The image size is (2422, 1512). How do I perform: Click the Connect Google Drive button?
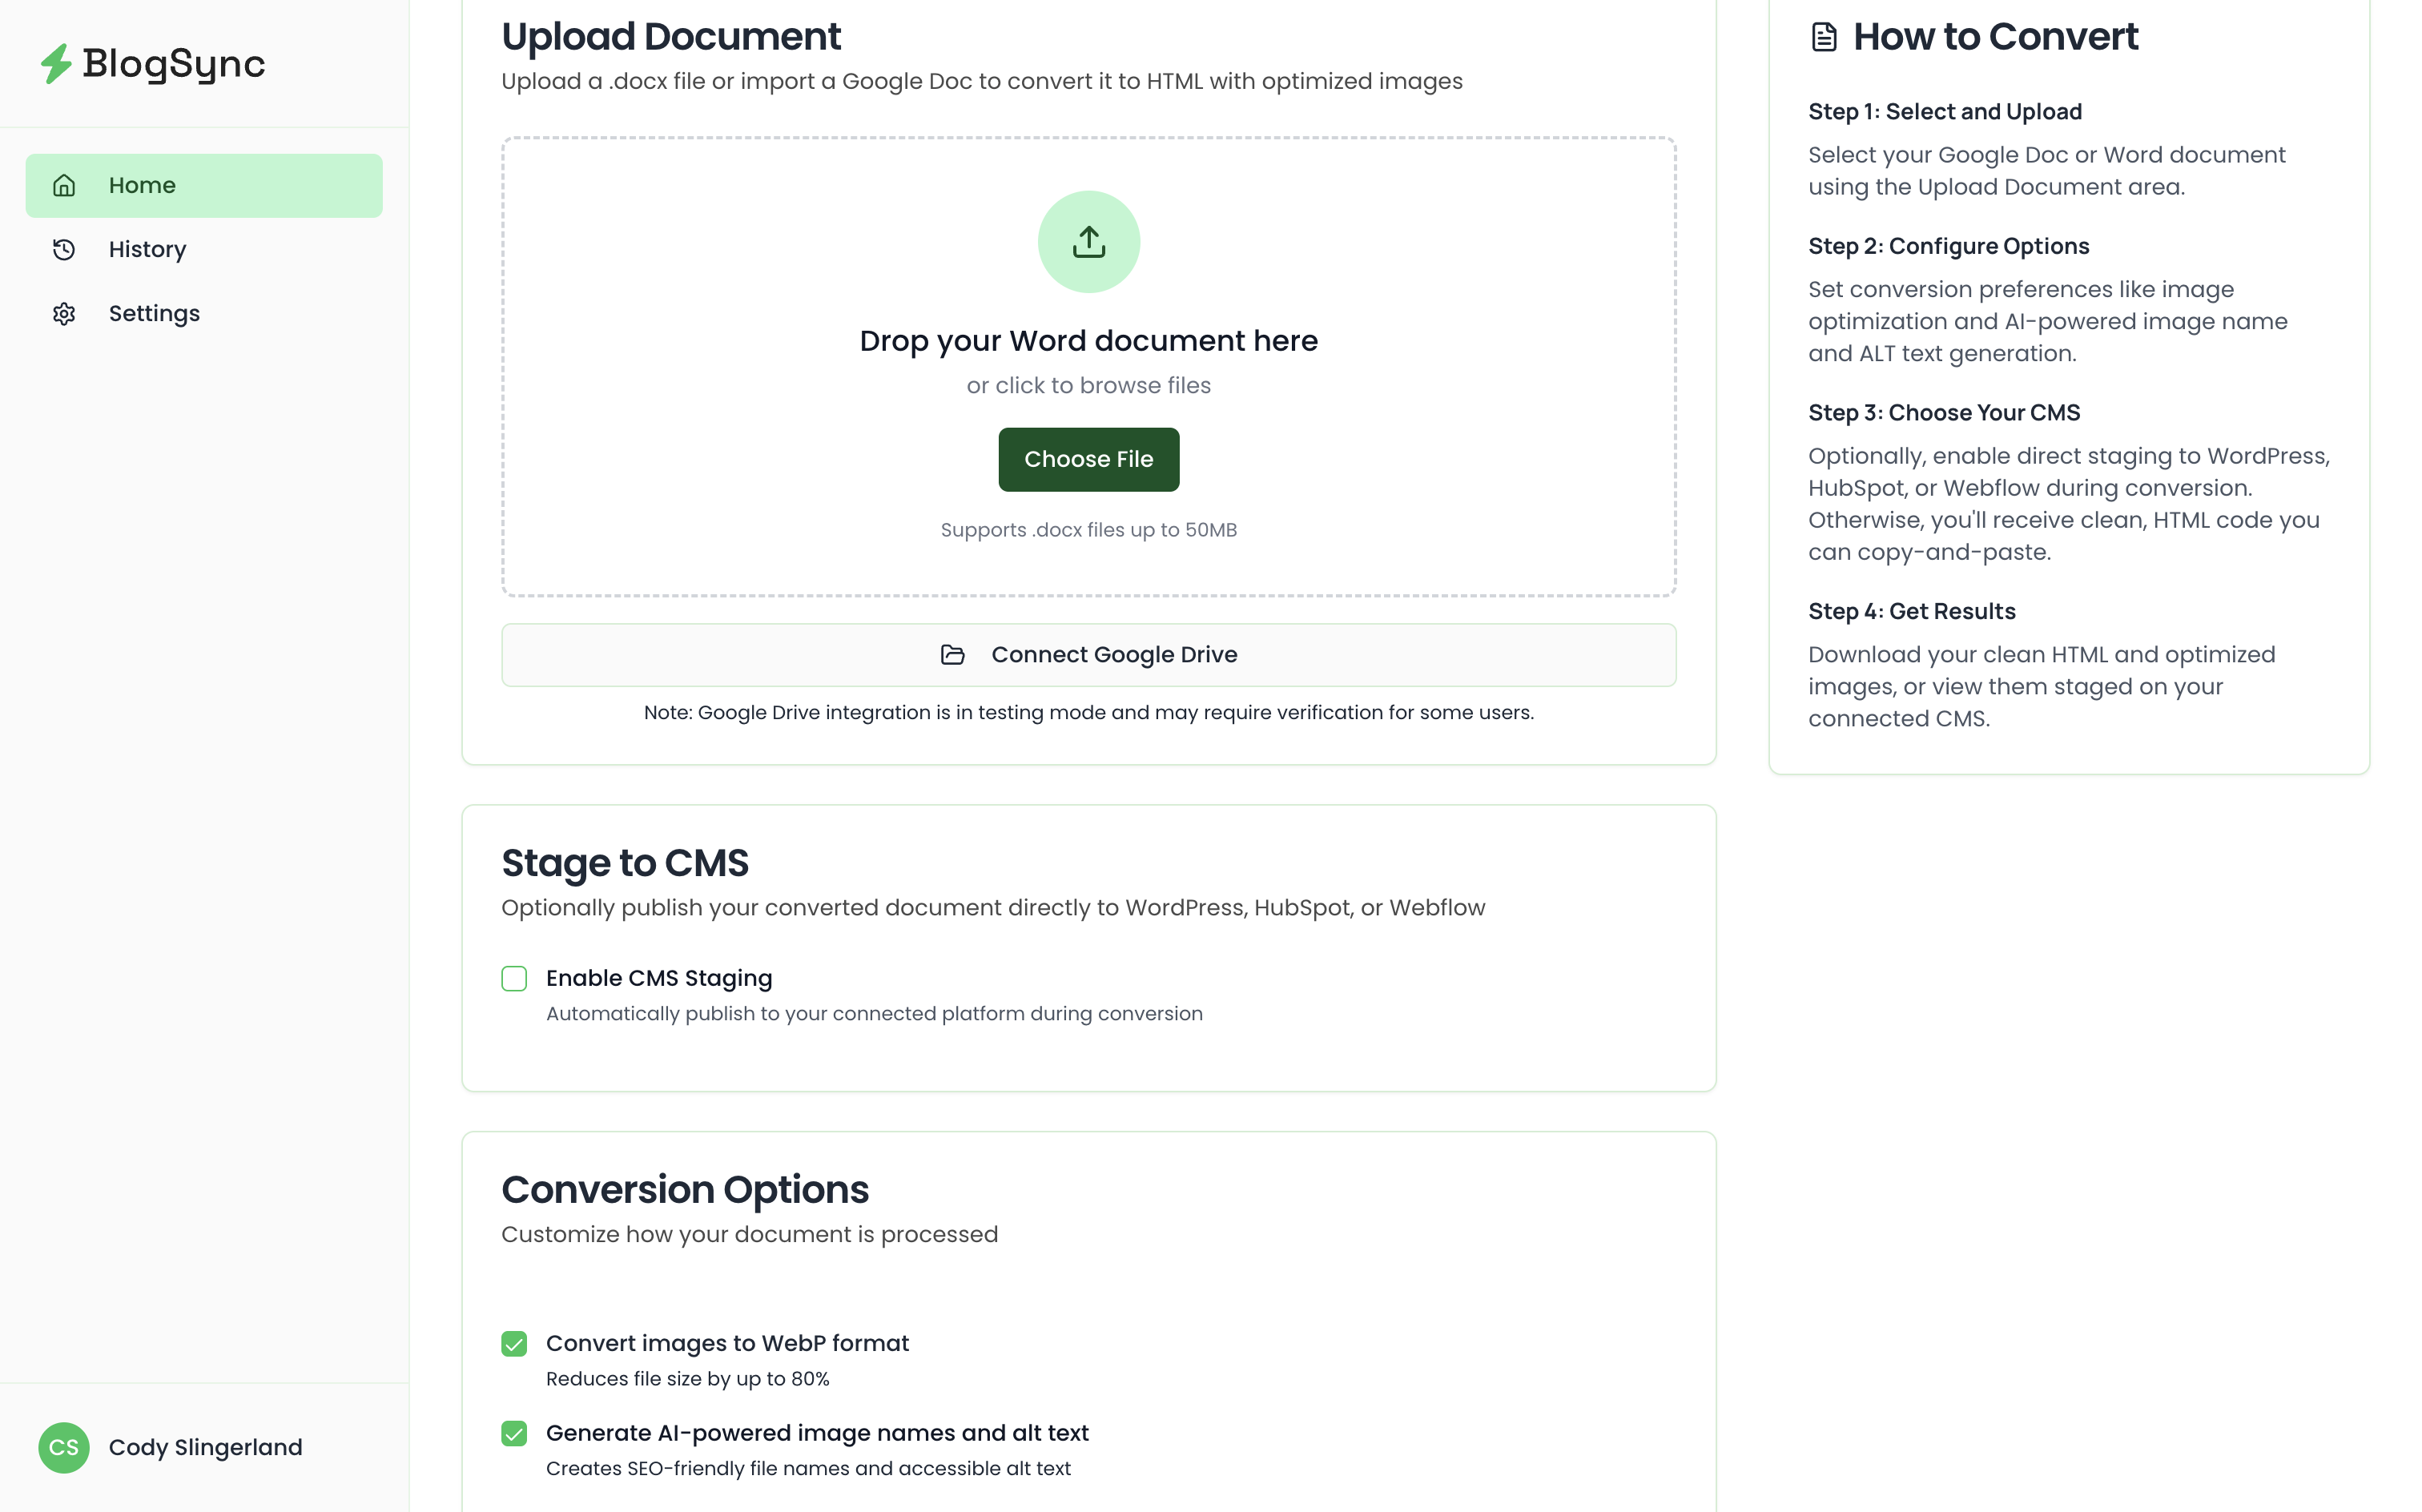tap(1088, 655)
